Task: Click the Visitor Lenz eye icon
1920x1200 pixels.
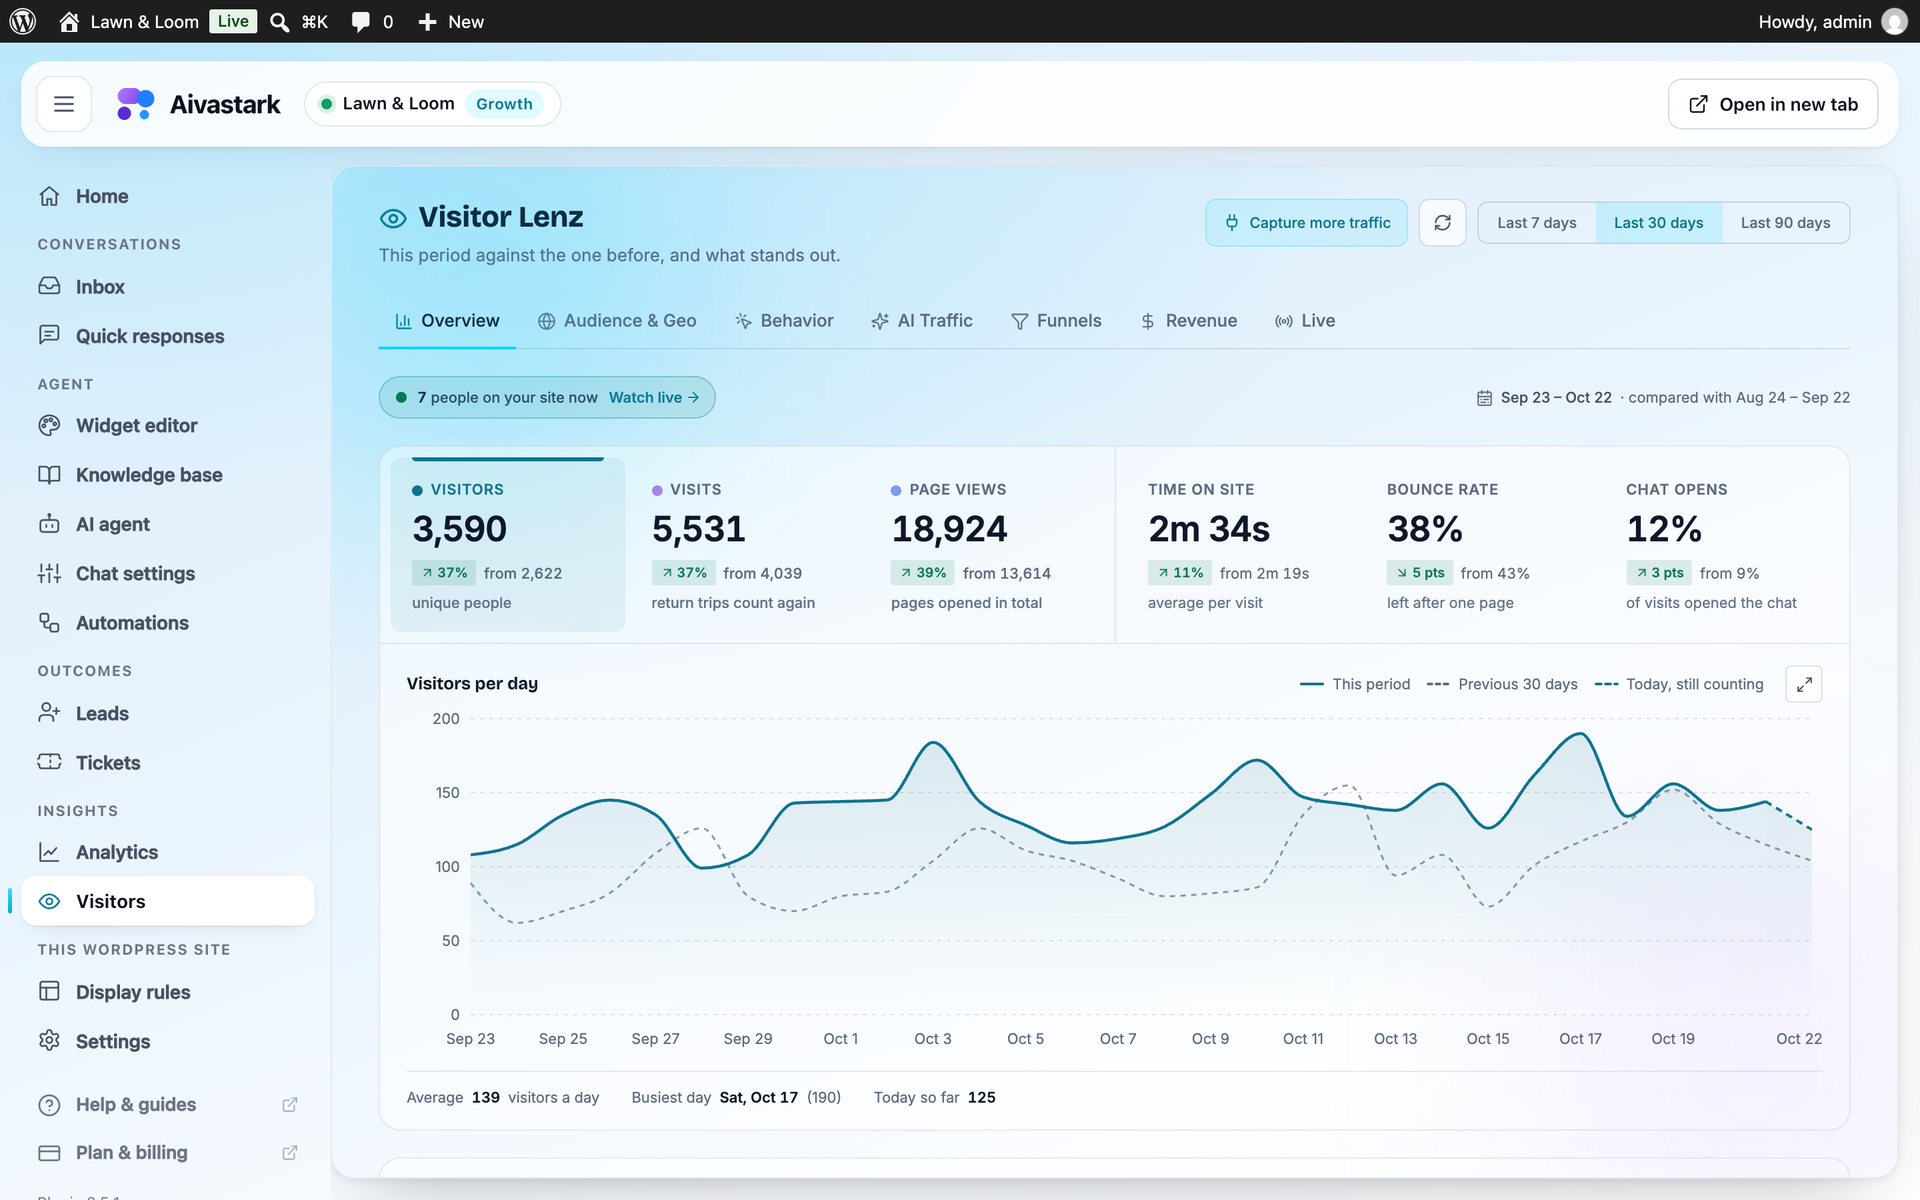Action: [x=393, y=218]
